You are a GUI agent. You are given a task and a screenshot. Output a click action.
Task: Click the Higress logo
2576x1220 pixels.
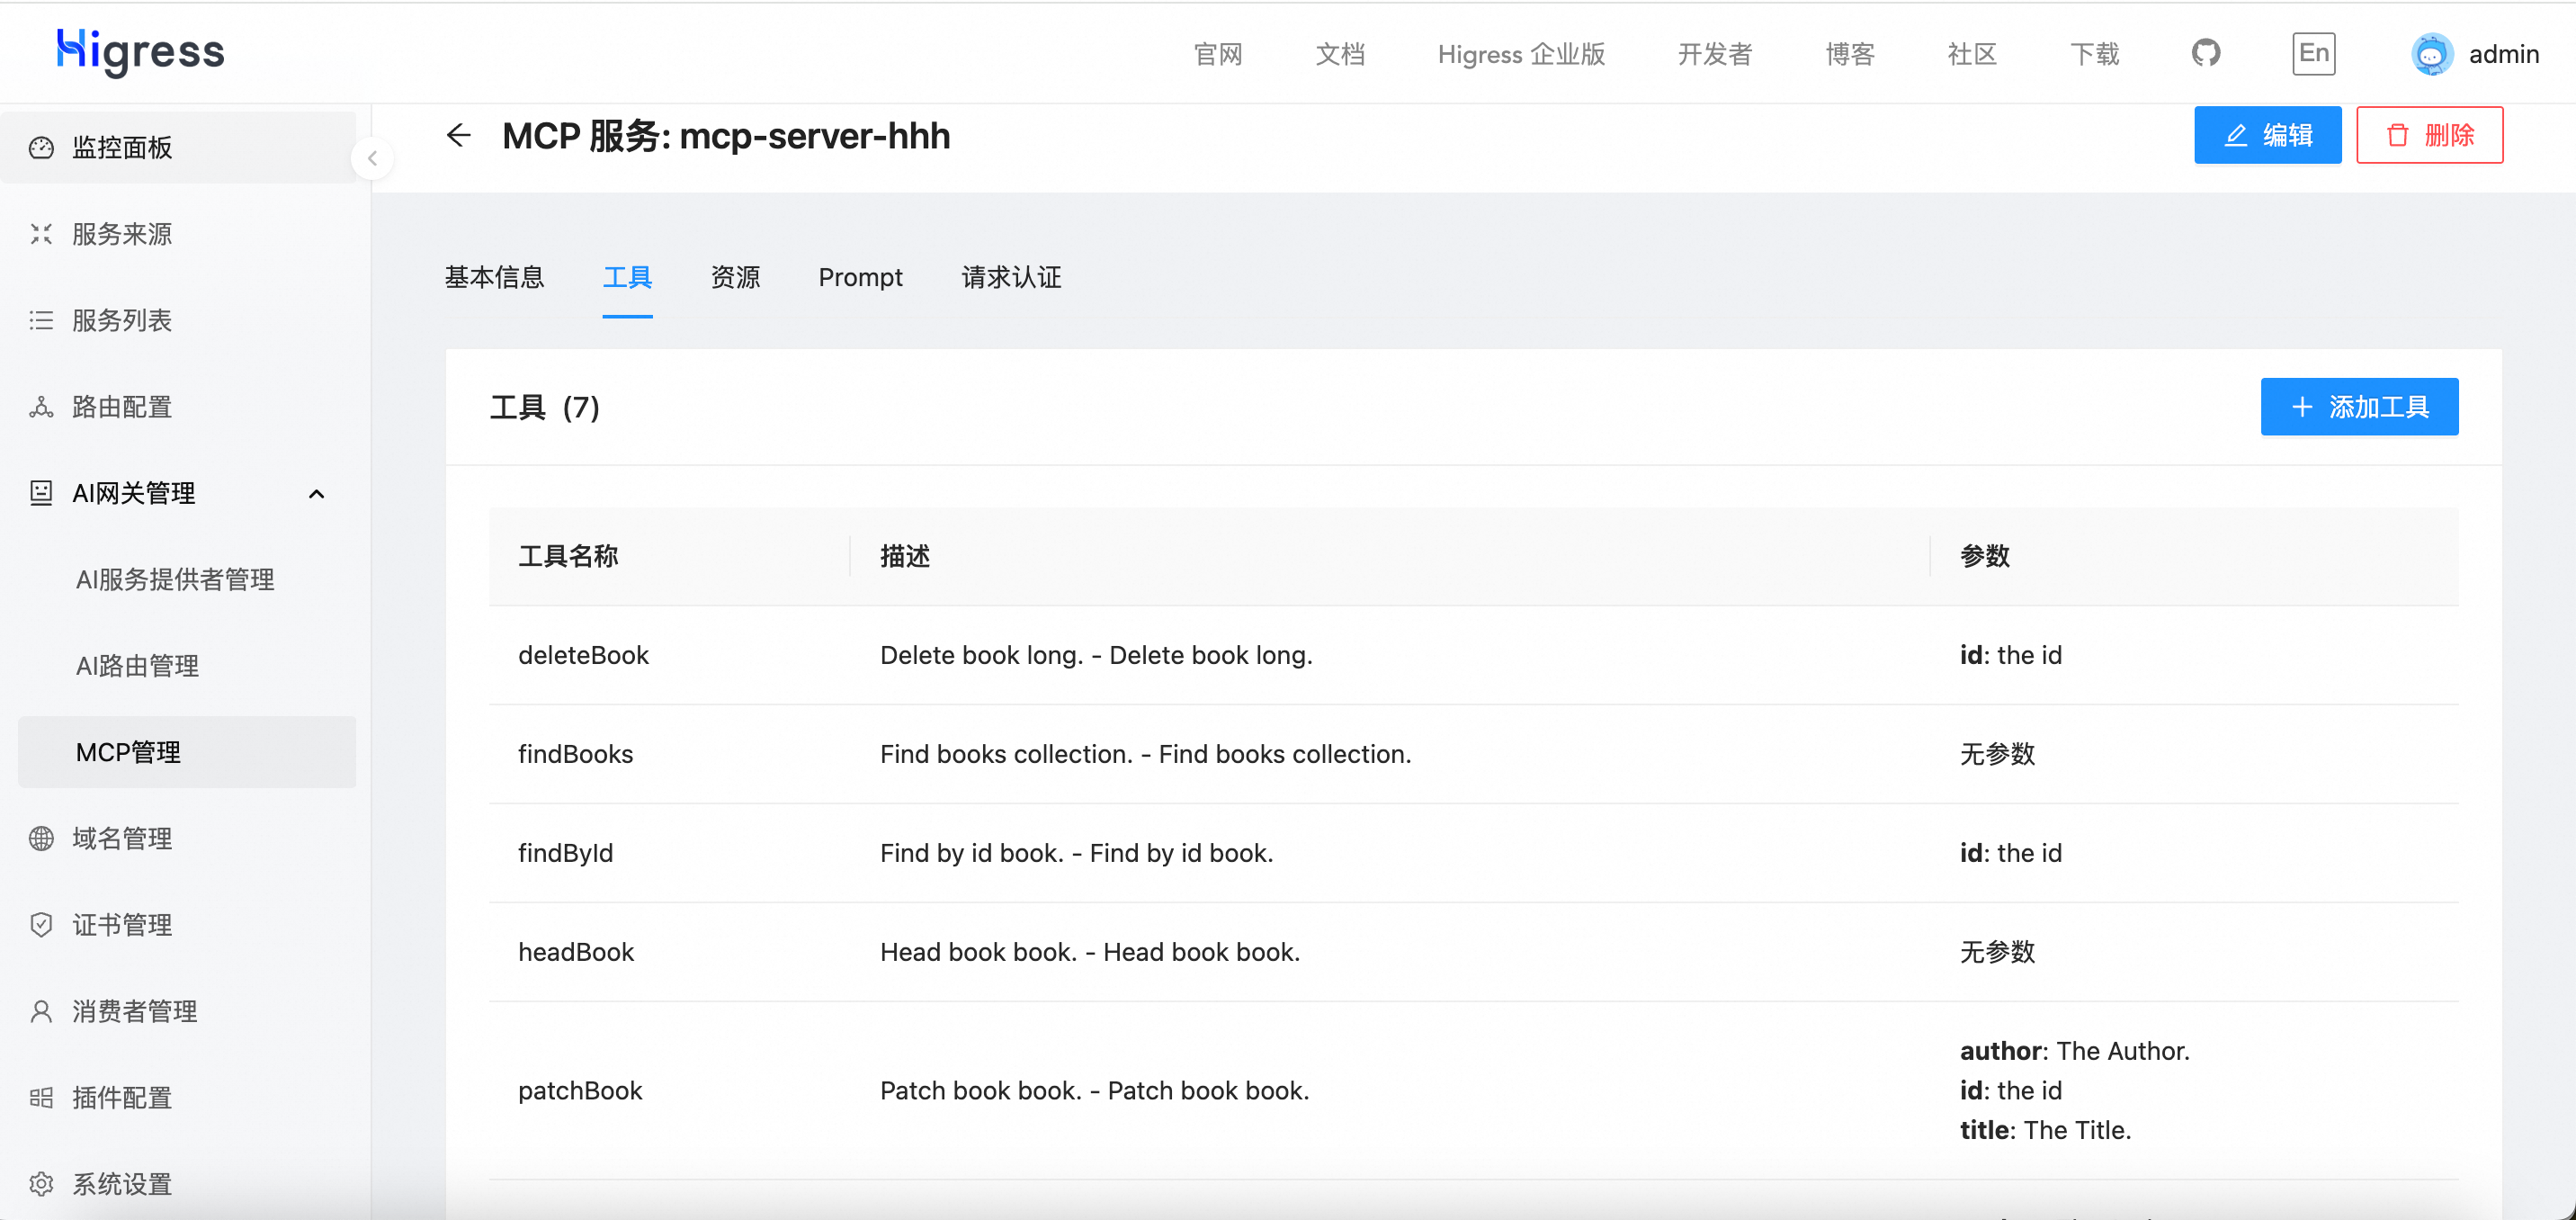[x=141, y=51]
